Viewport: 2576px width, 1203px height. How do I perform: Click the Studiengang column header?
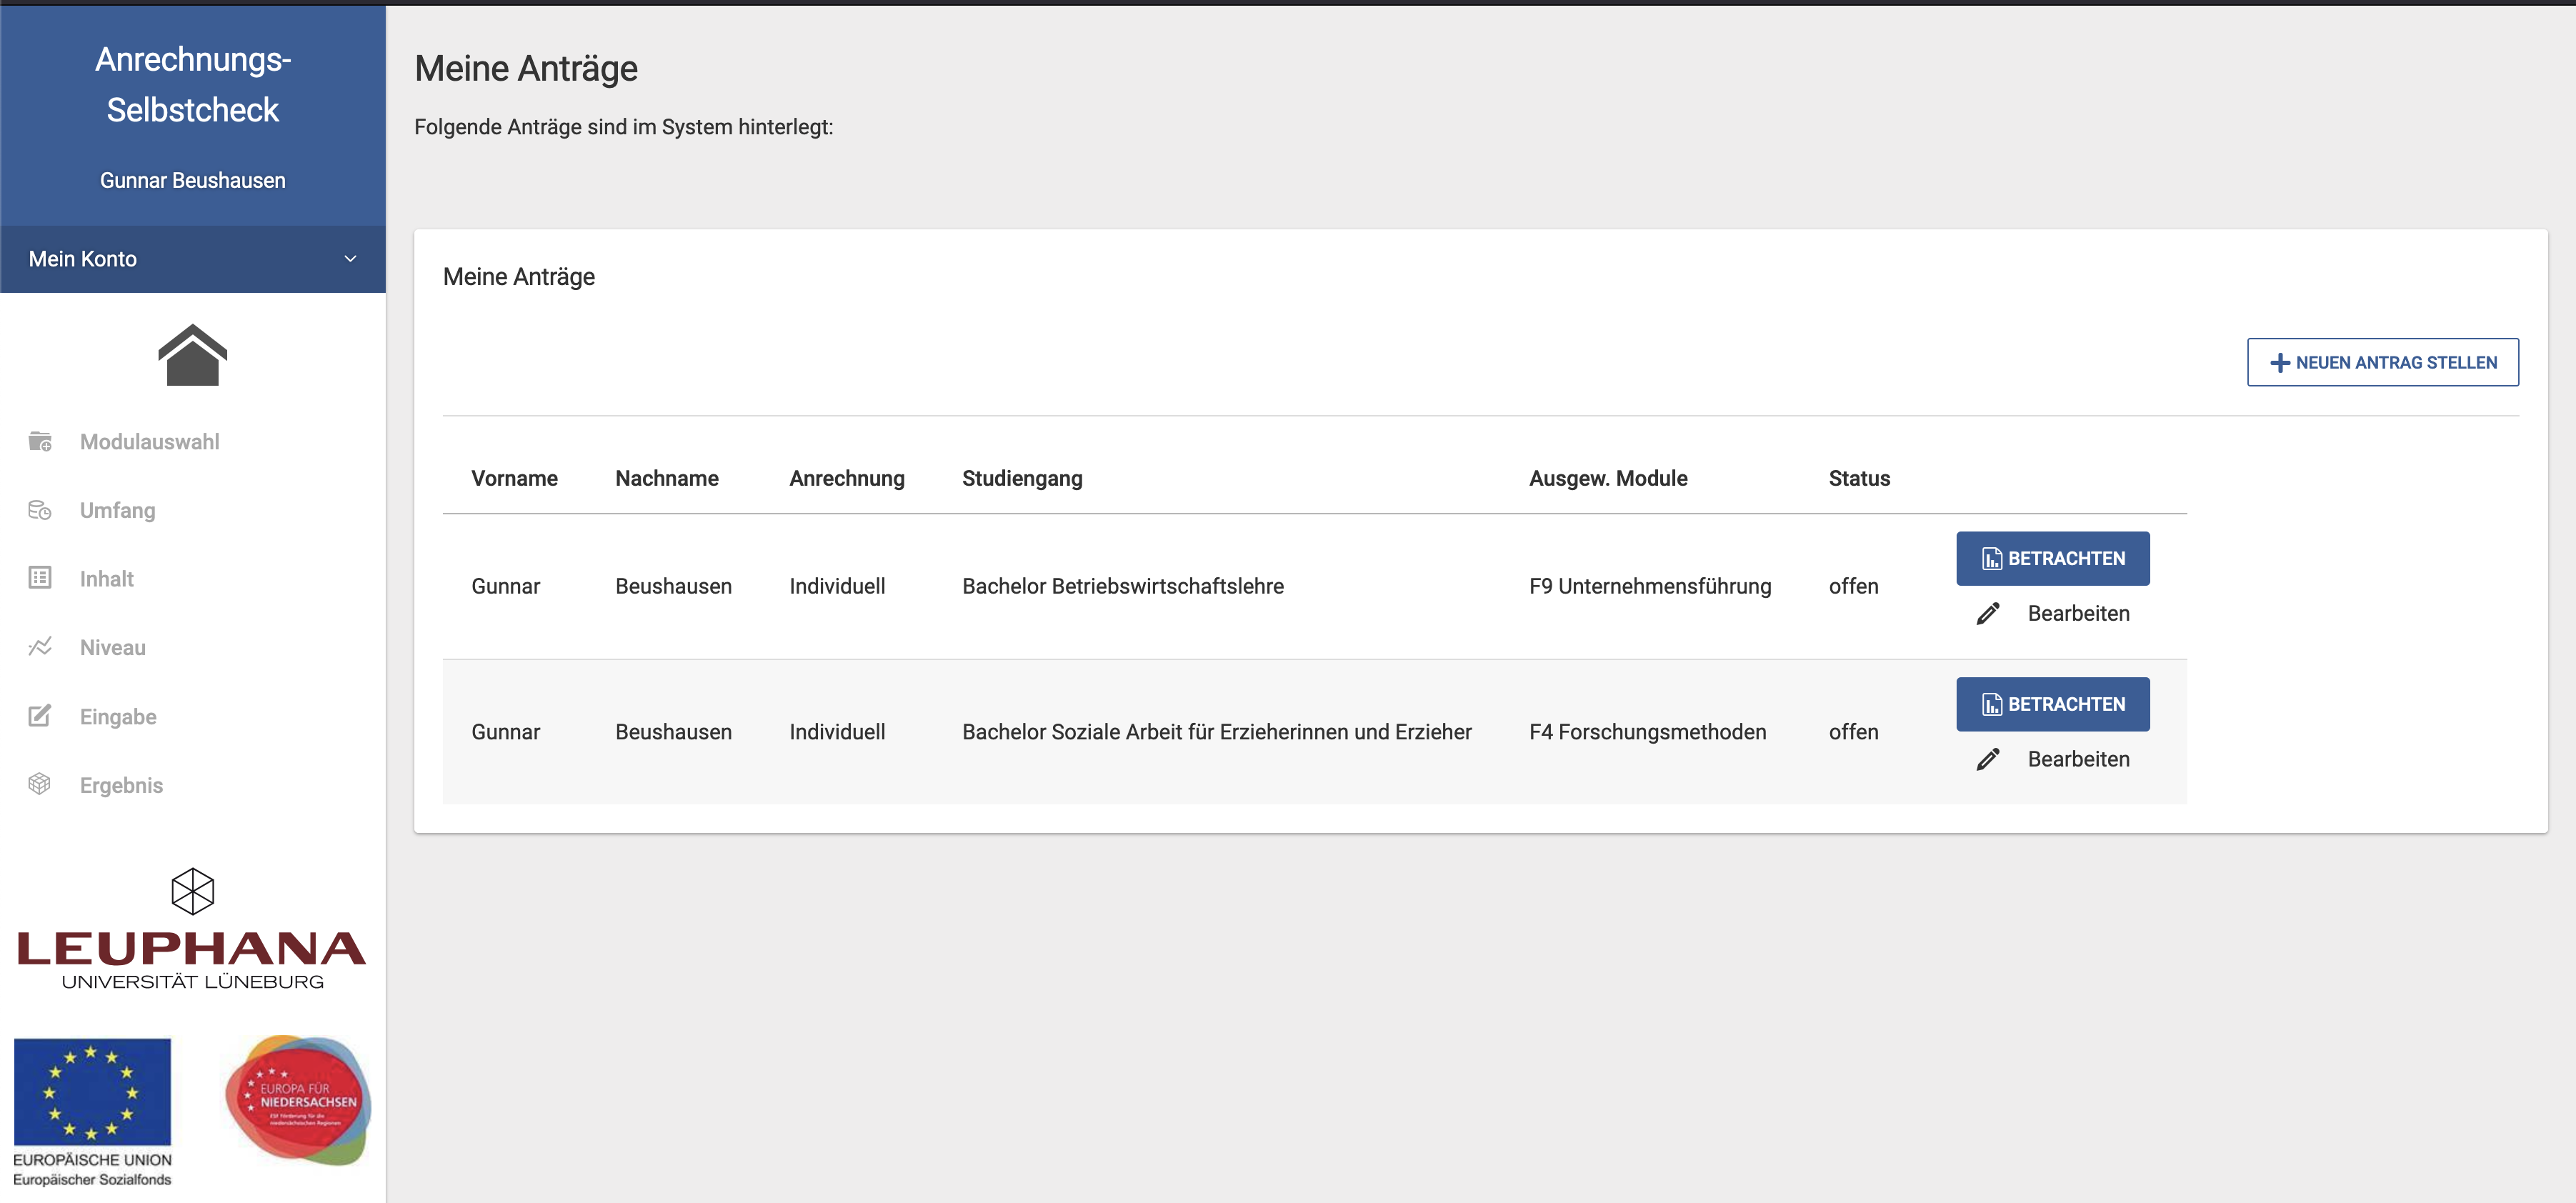pos(1022,479)
